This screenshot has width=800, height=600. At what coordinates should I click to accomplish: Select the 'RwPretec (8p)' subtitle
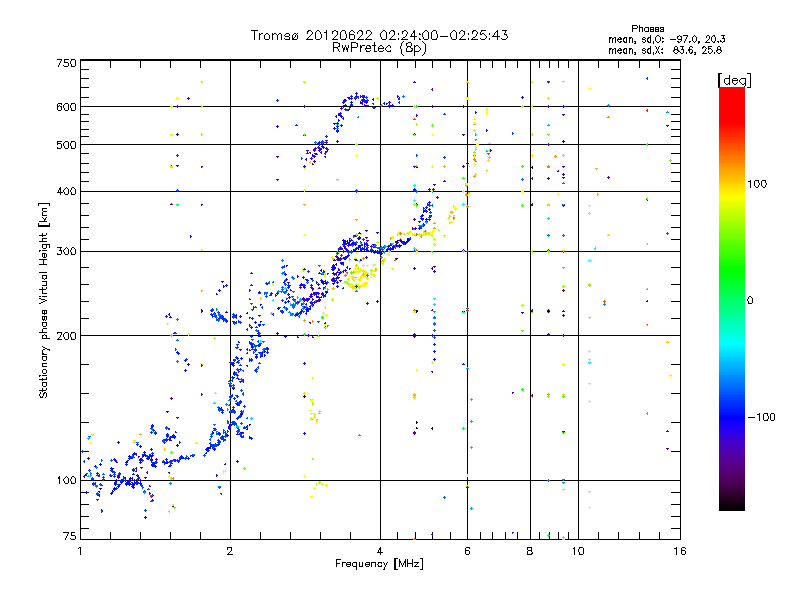pyautogui.click(x=379, y=48)
